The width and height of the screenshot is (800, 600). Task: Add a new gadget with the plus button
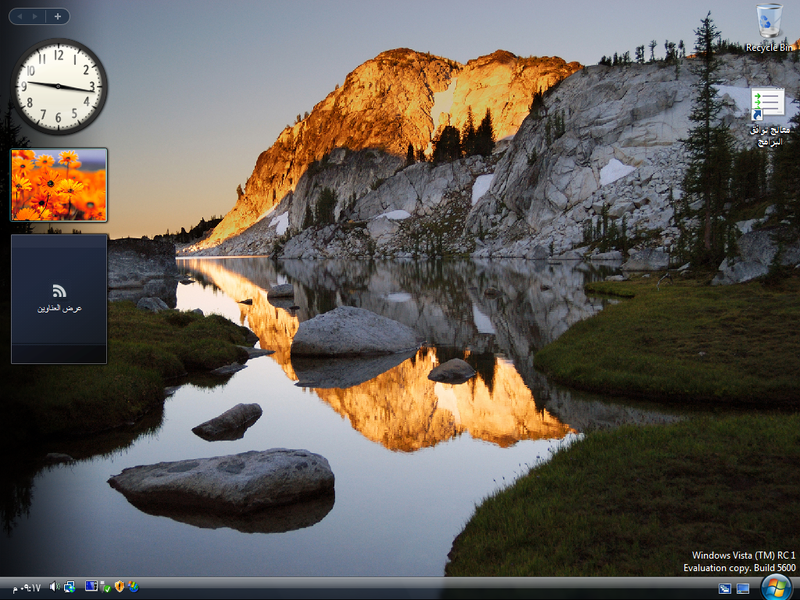coord(58,16)
